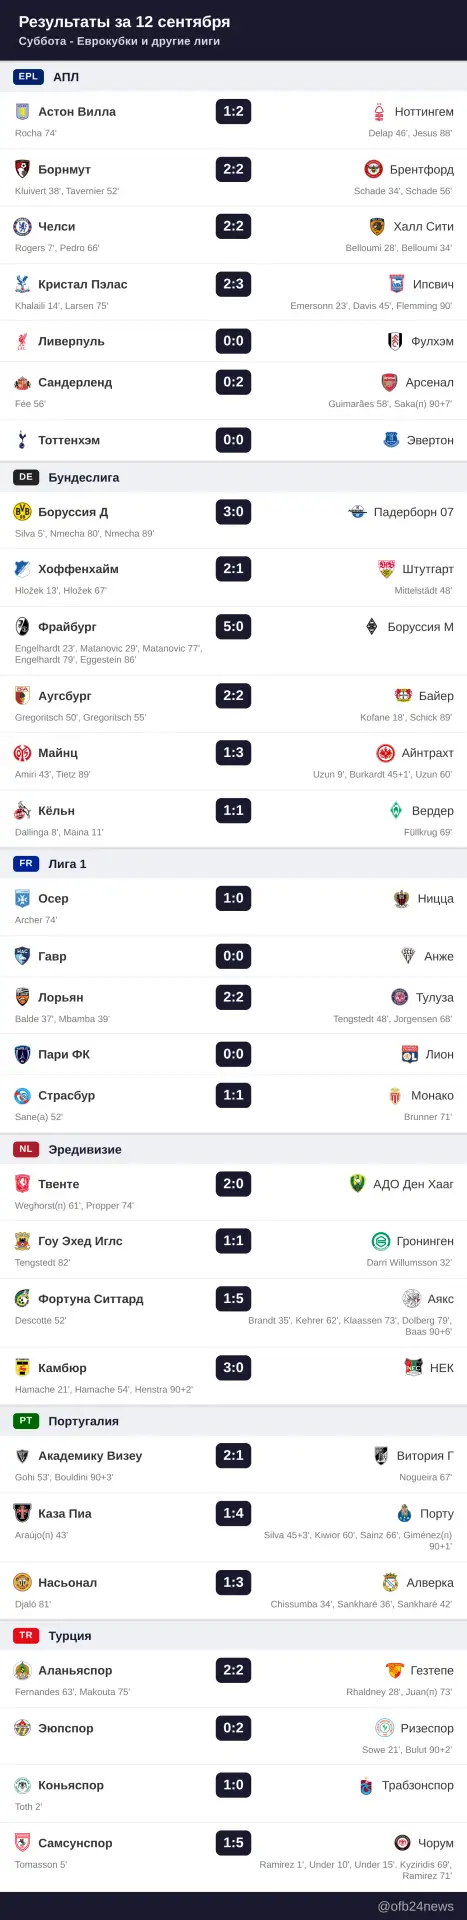467x1920 pixels.
Task: Open the Freiburg 5:0 score box
Action: pyautogui.click(x=233, y=627)
